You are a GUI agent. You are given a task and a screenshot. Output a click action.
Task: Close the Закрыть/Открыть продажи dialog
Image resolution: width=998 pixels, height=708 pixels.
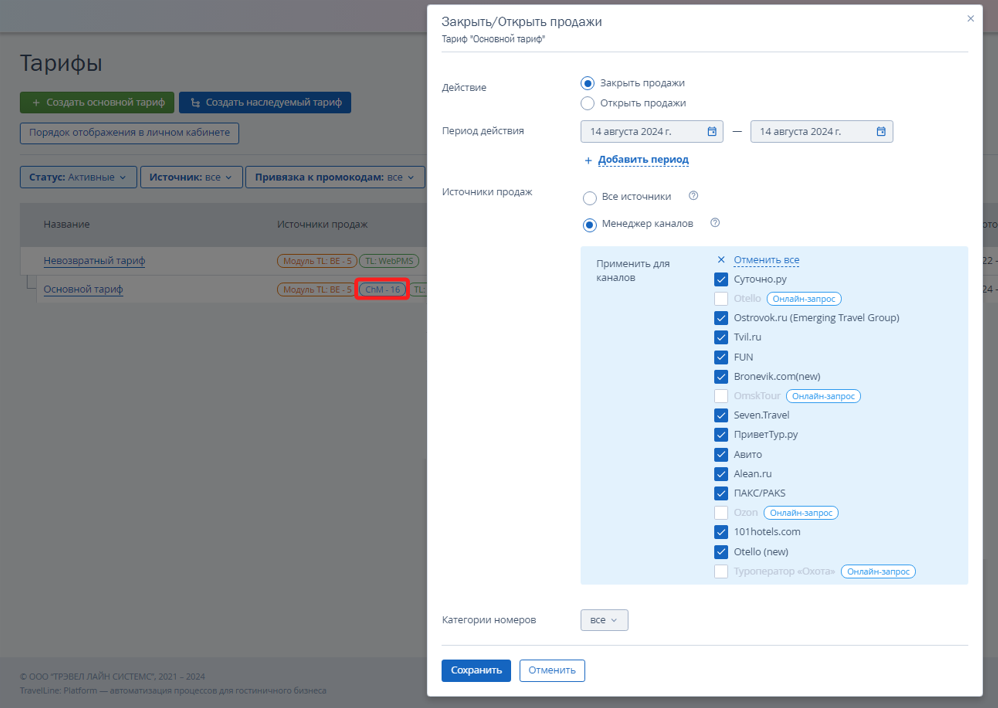point(971,18)
